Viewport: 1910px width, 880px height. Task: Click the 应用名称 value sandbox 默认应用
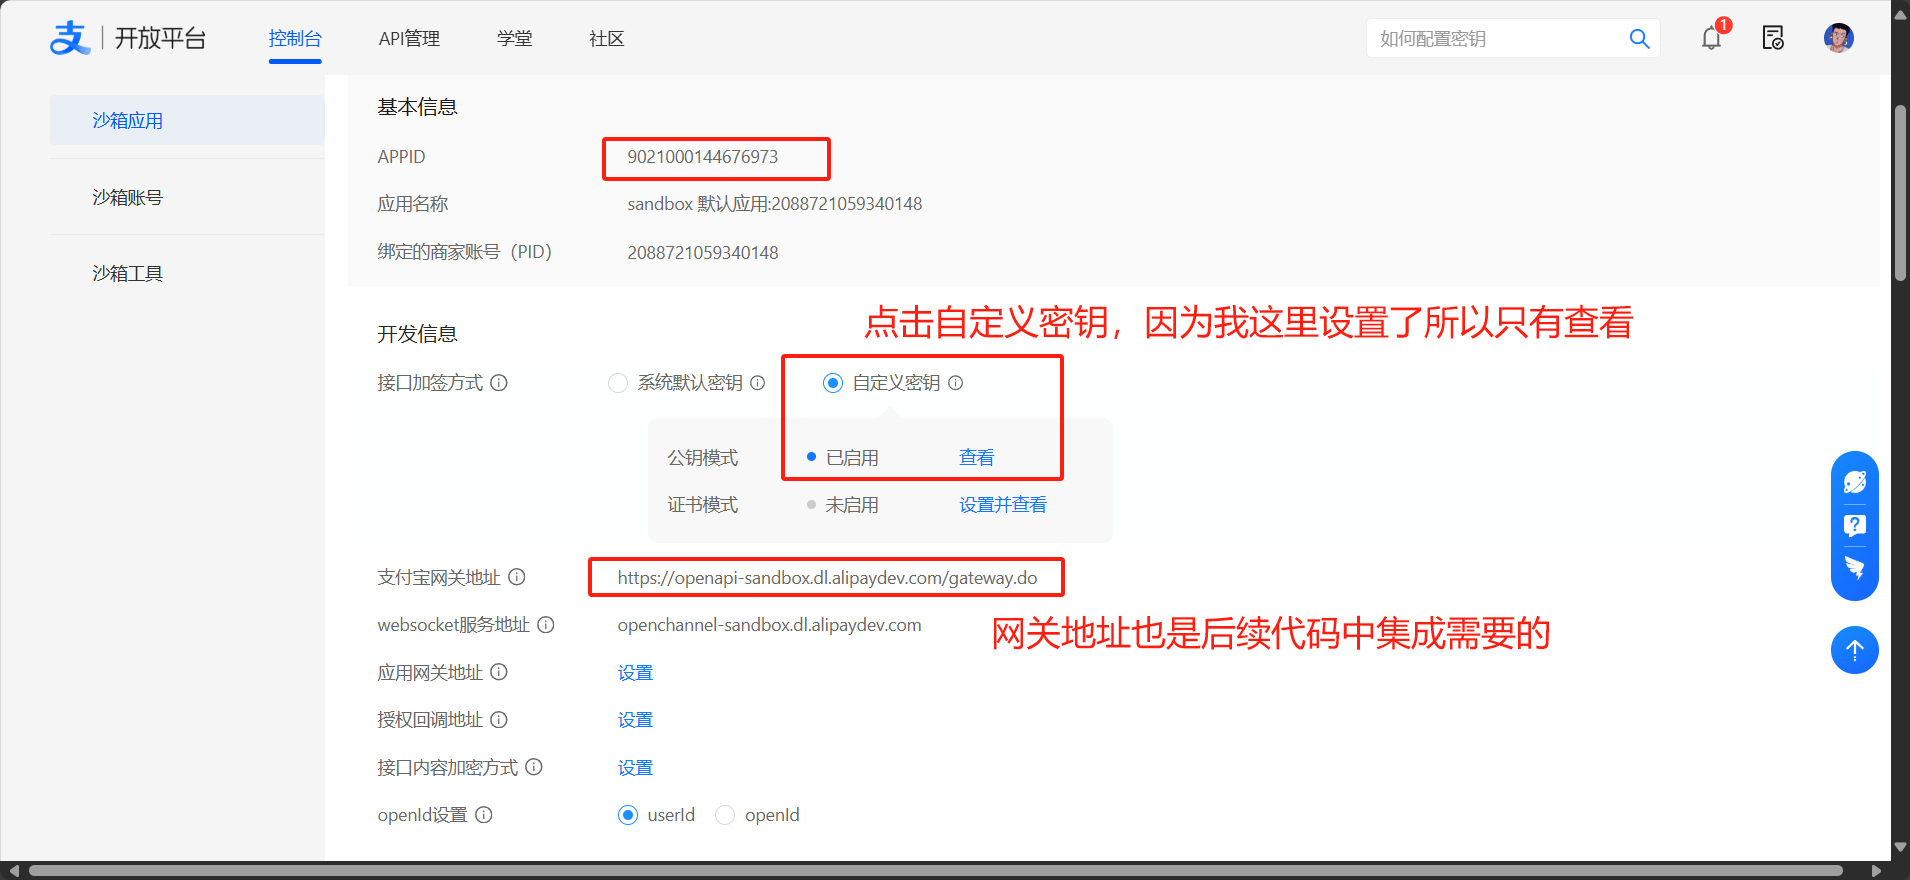point(775,204)
